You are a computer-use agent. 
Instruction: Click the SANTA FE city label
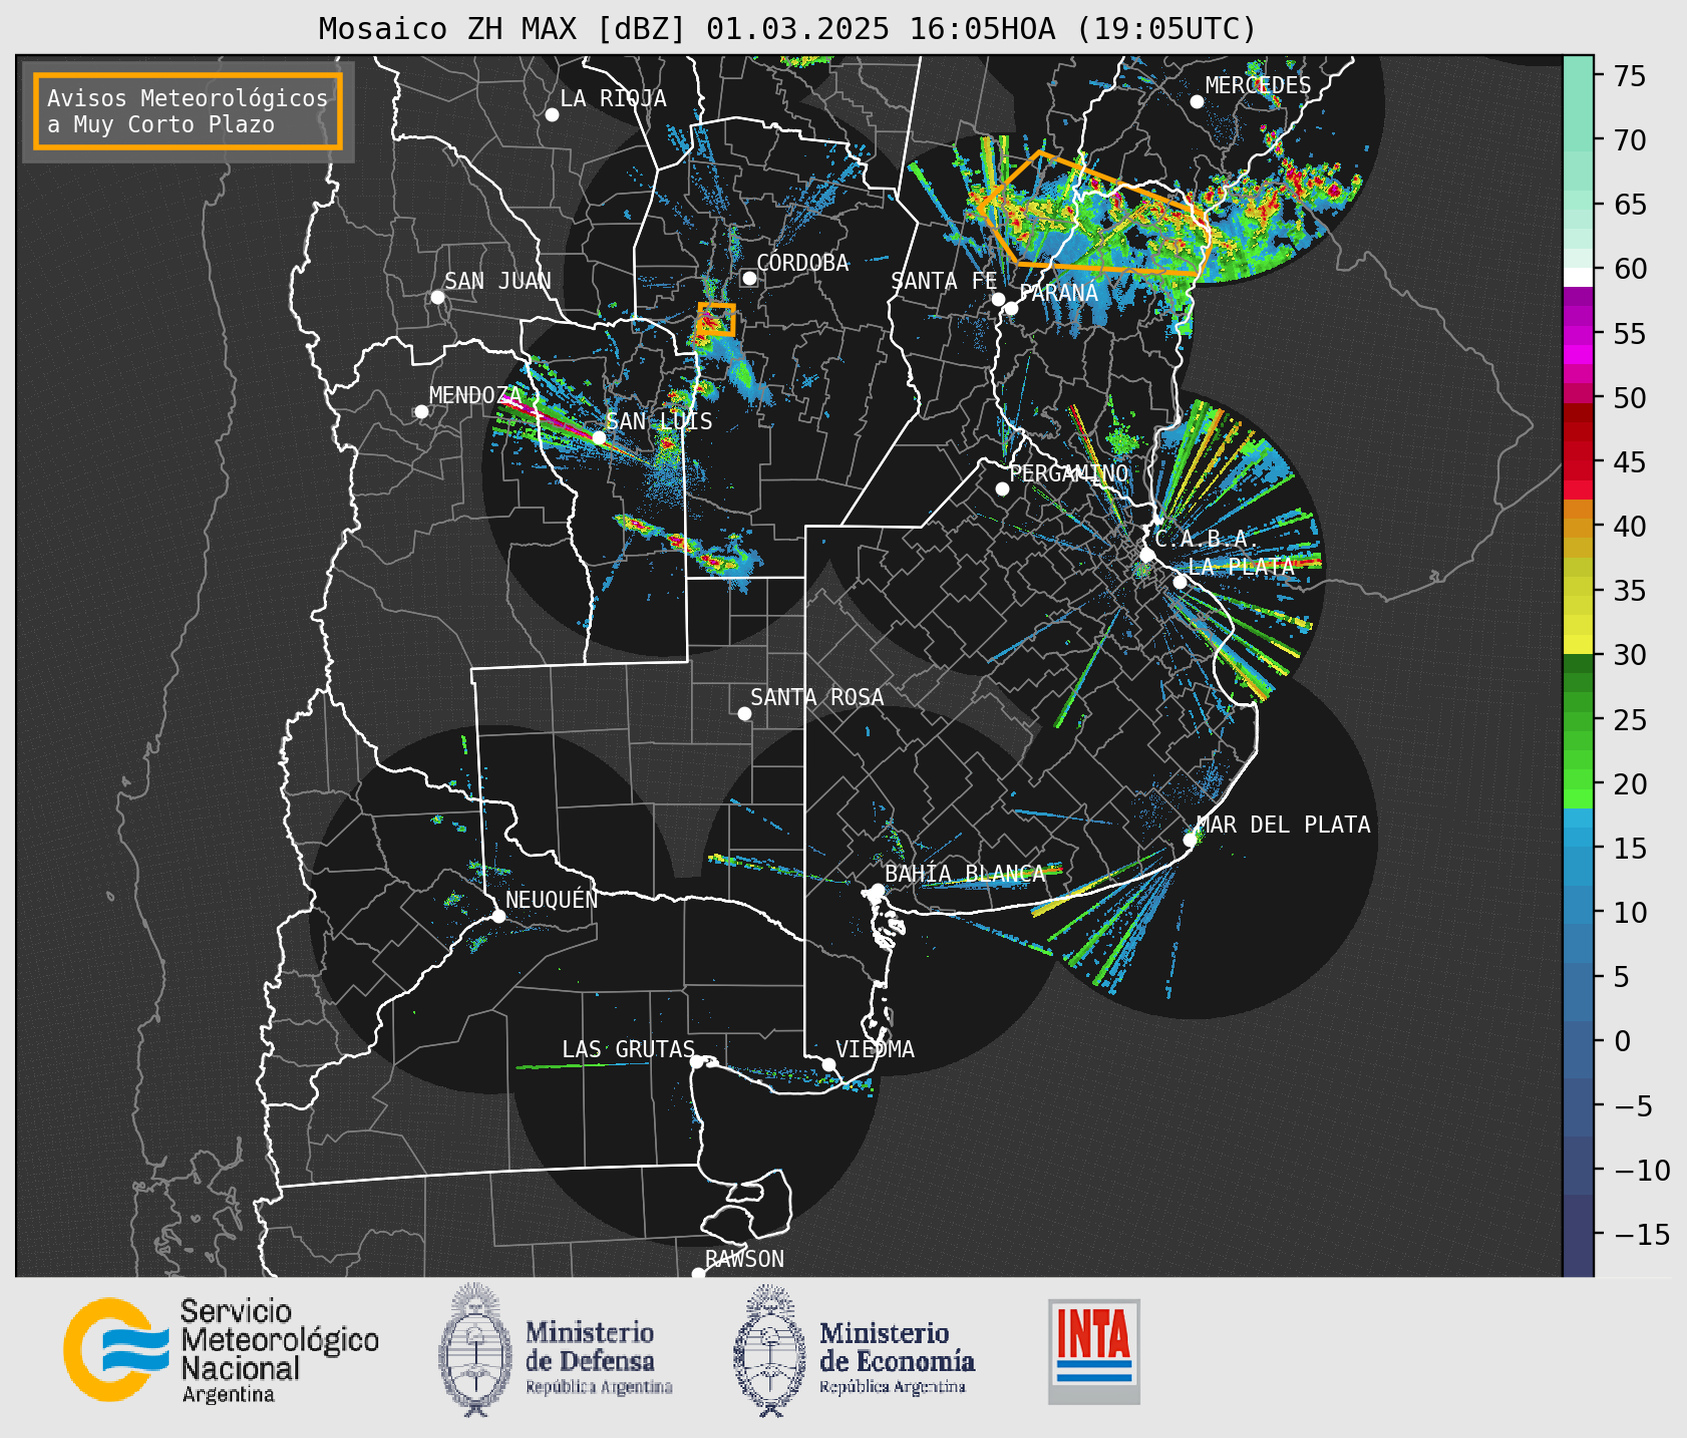click(944, 281)
